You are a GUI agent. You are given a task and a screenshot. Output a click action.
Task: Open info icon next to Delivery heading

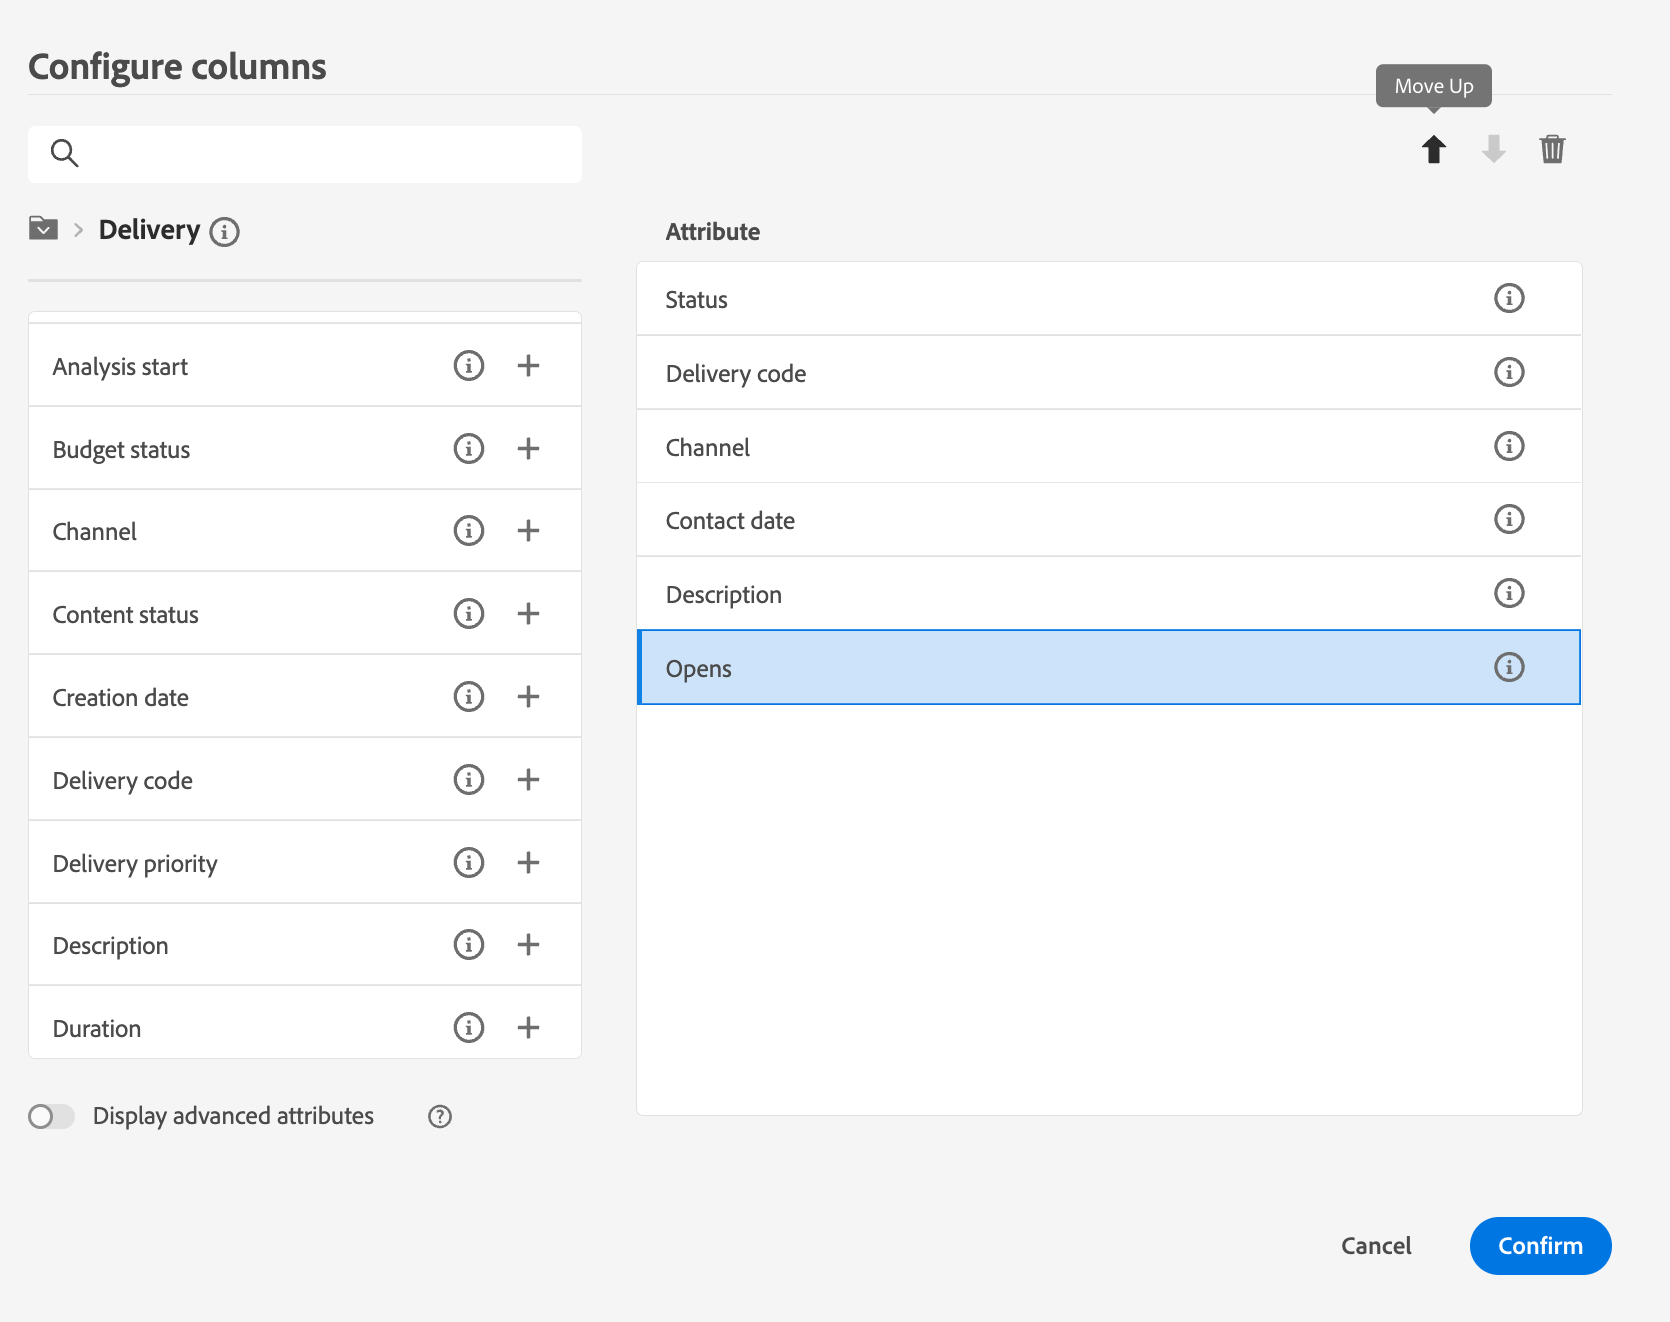click(225, 232)
